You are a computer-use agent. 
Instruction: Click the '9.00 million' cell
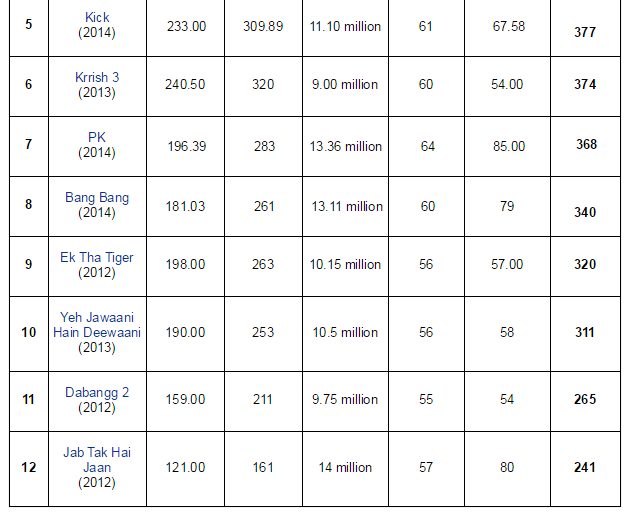[345, 85]
